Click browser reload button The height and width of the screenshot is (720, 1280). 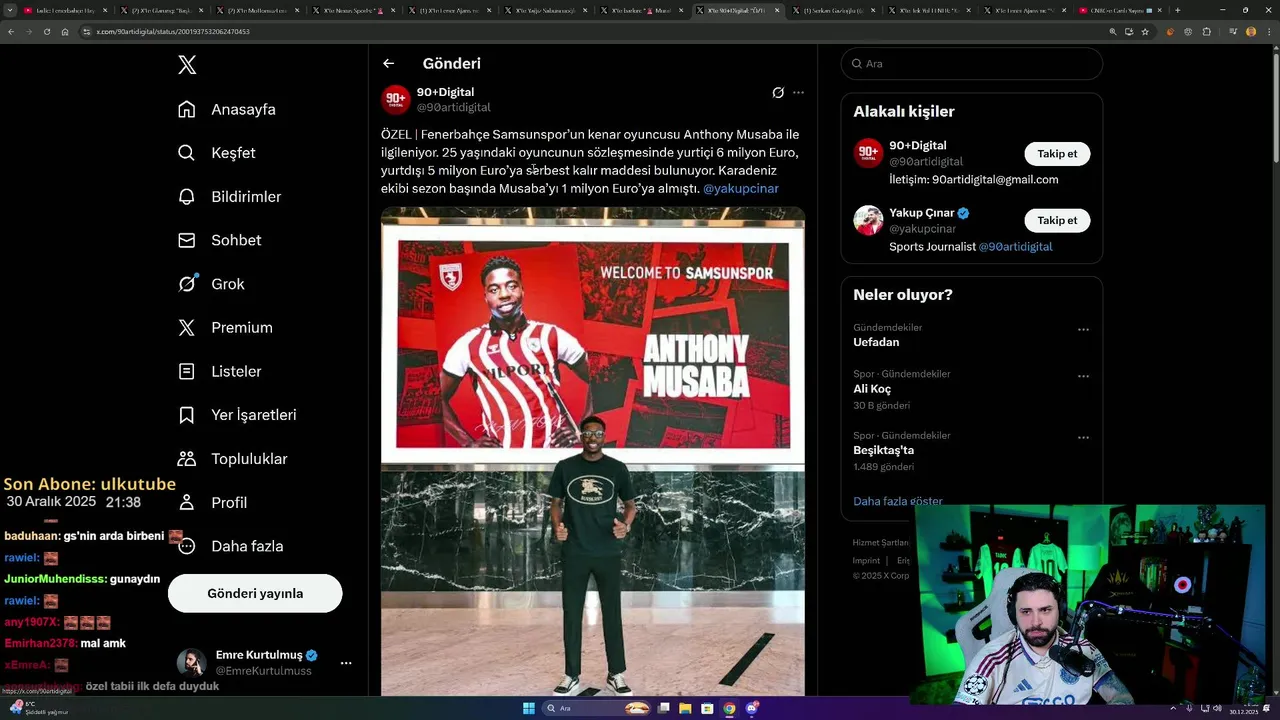click(46, 32)
